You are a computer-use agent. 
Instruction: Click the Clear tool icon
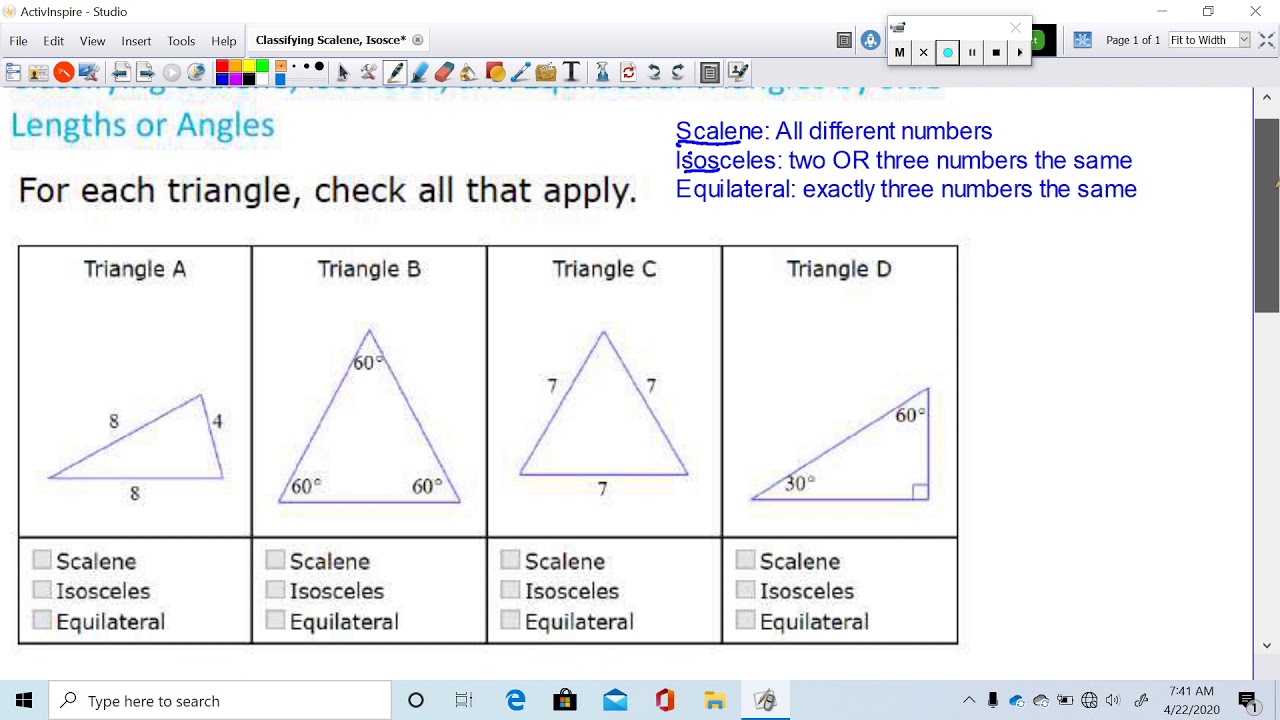coord(603,72)
